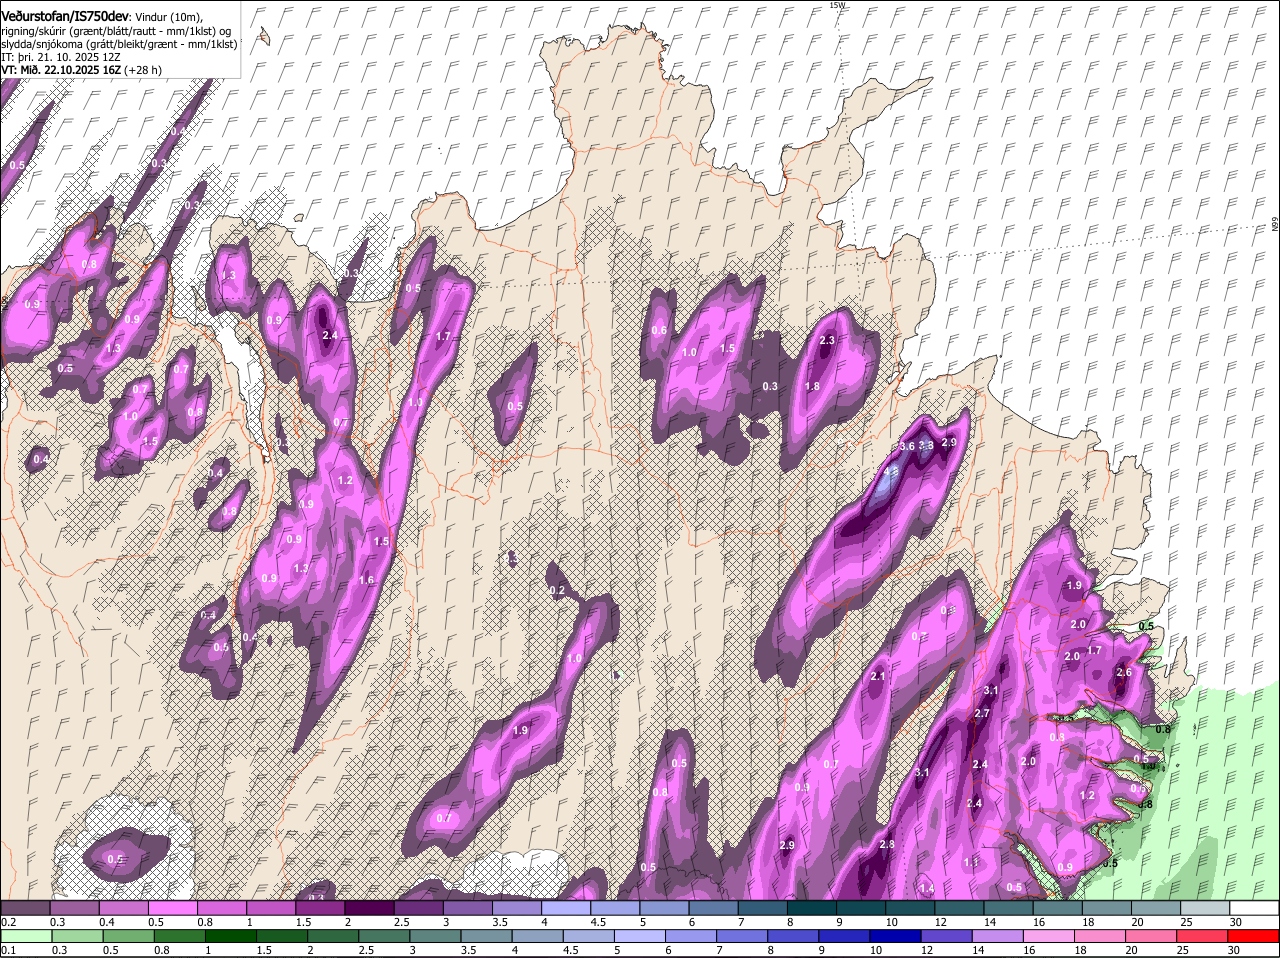Click the '0.2' label under the purple legend
The width and height of the screenshot is (1280, 958).
point(8,922)
